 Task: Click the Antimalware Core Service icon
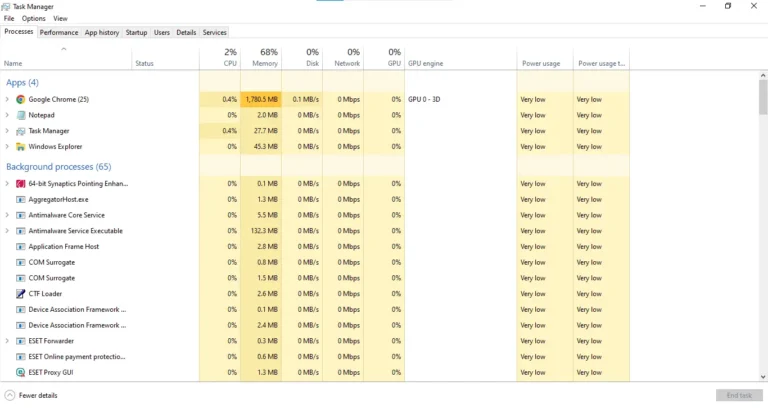(21, 215)
